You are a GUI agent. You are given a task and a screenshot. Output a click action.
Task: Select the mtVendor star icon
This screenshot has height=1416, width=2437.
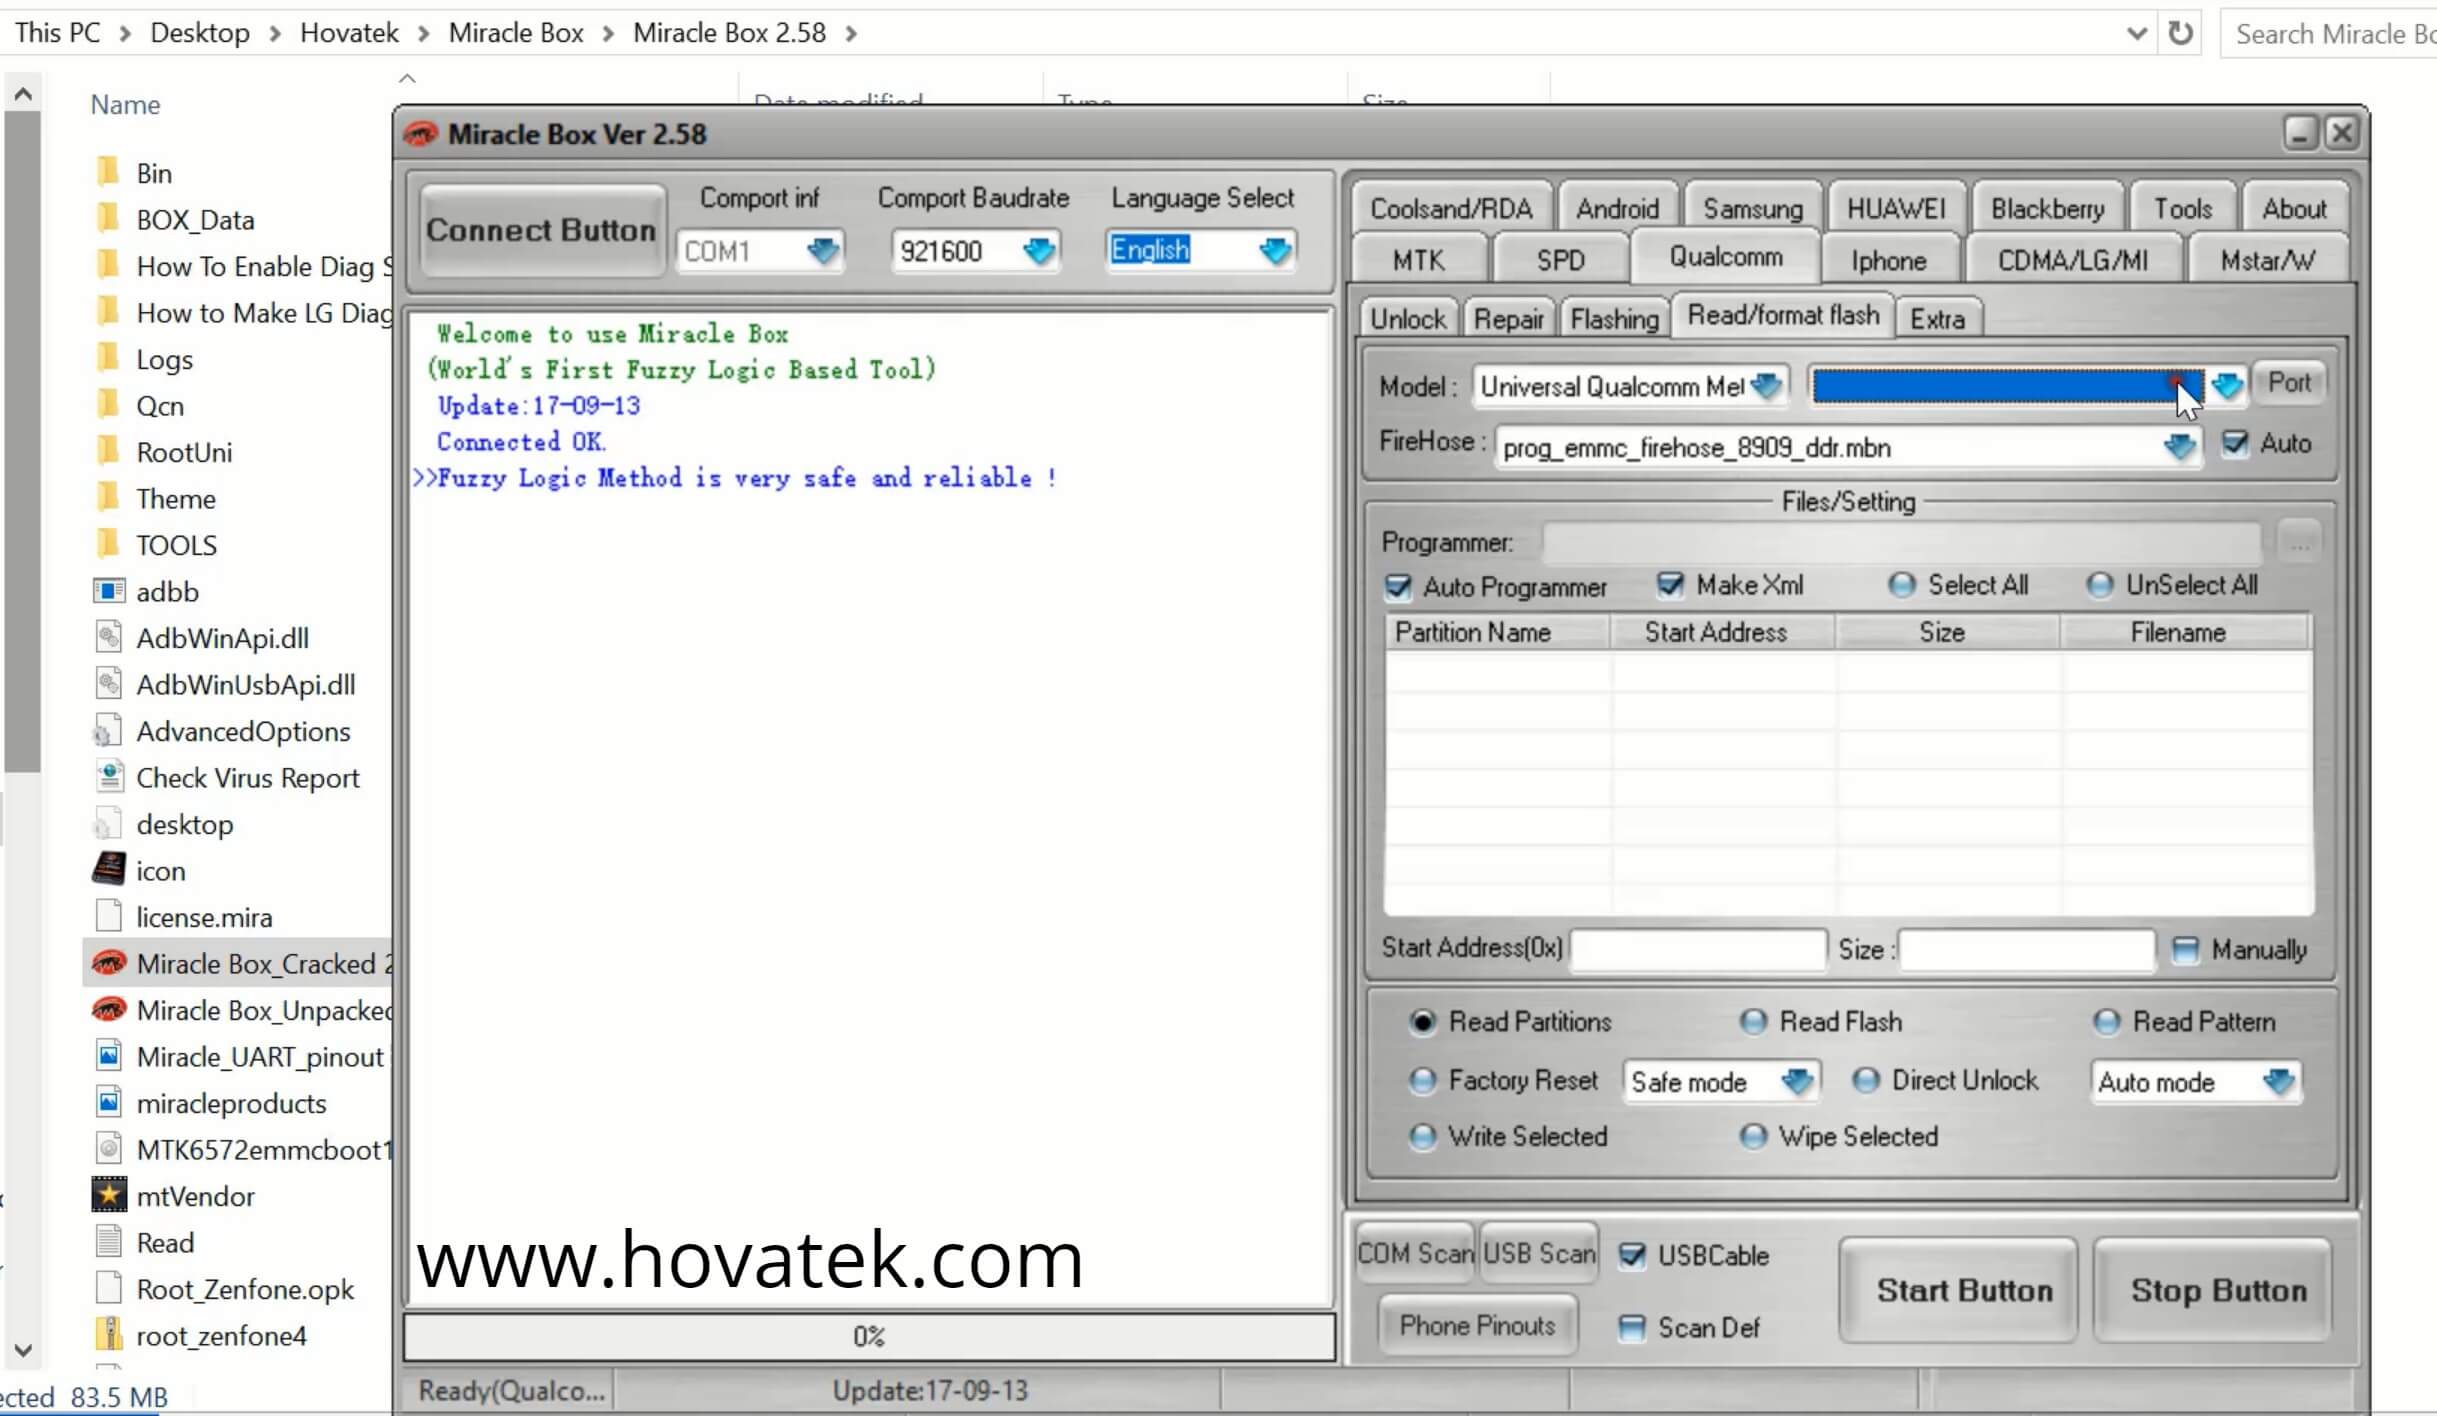click(x=108, y=1194)
